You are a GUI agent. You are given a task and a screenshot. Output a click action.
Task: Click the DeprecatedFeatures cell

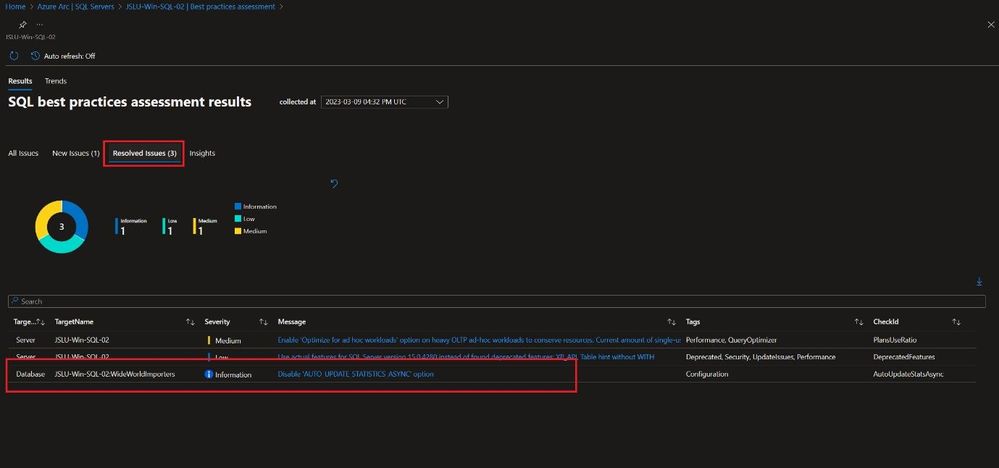903,357
